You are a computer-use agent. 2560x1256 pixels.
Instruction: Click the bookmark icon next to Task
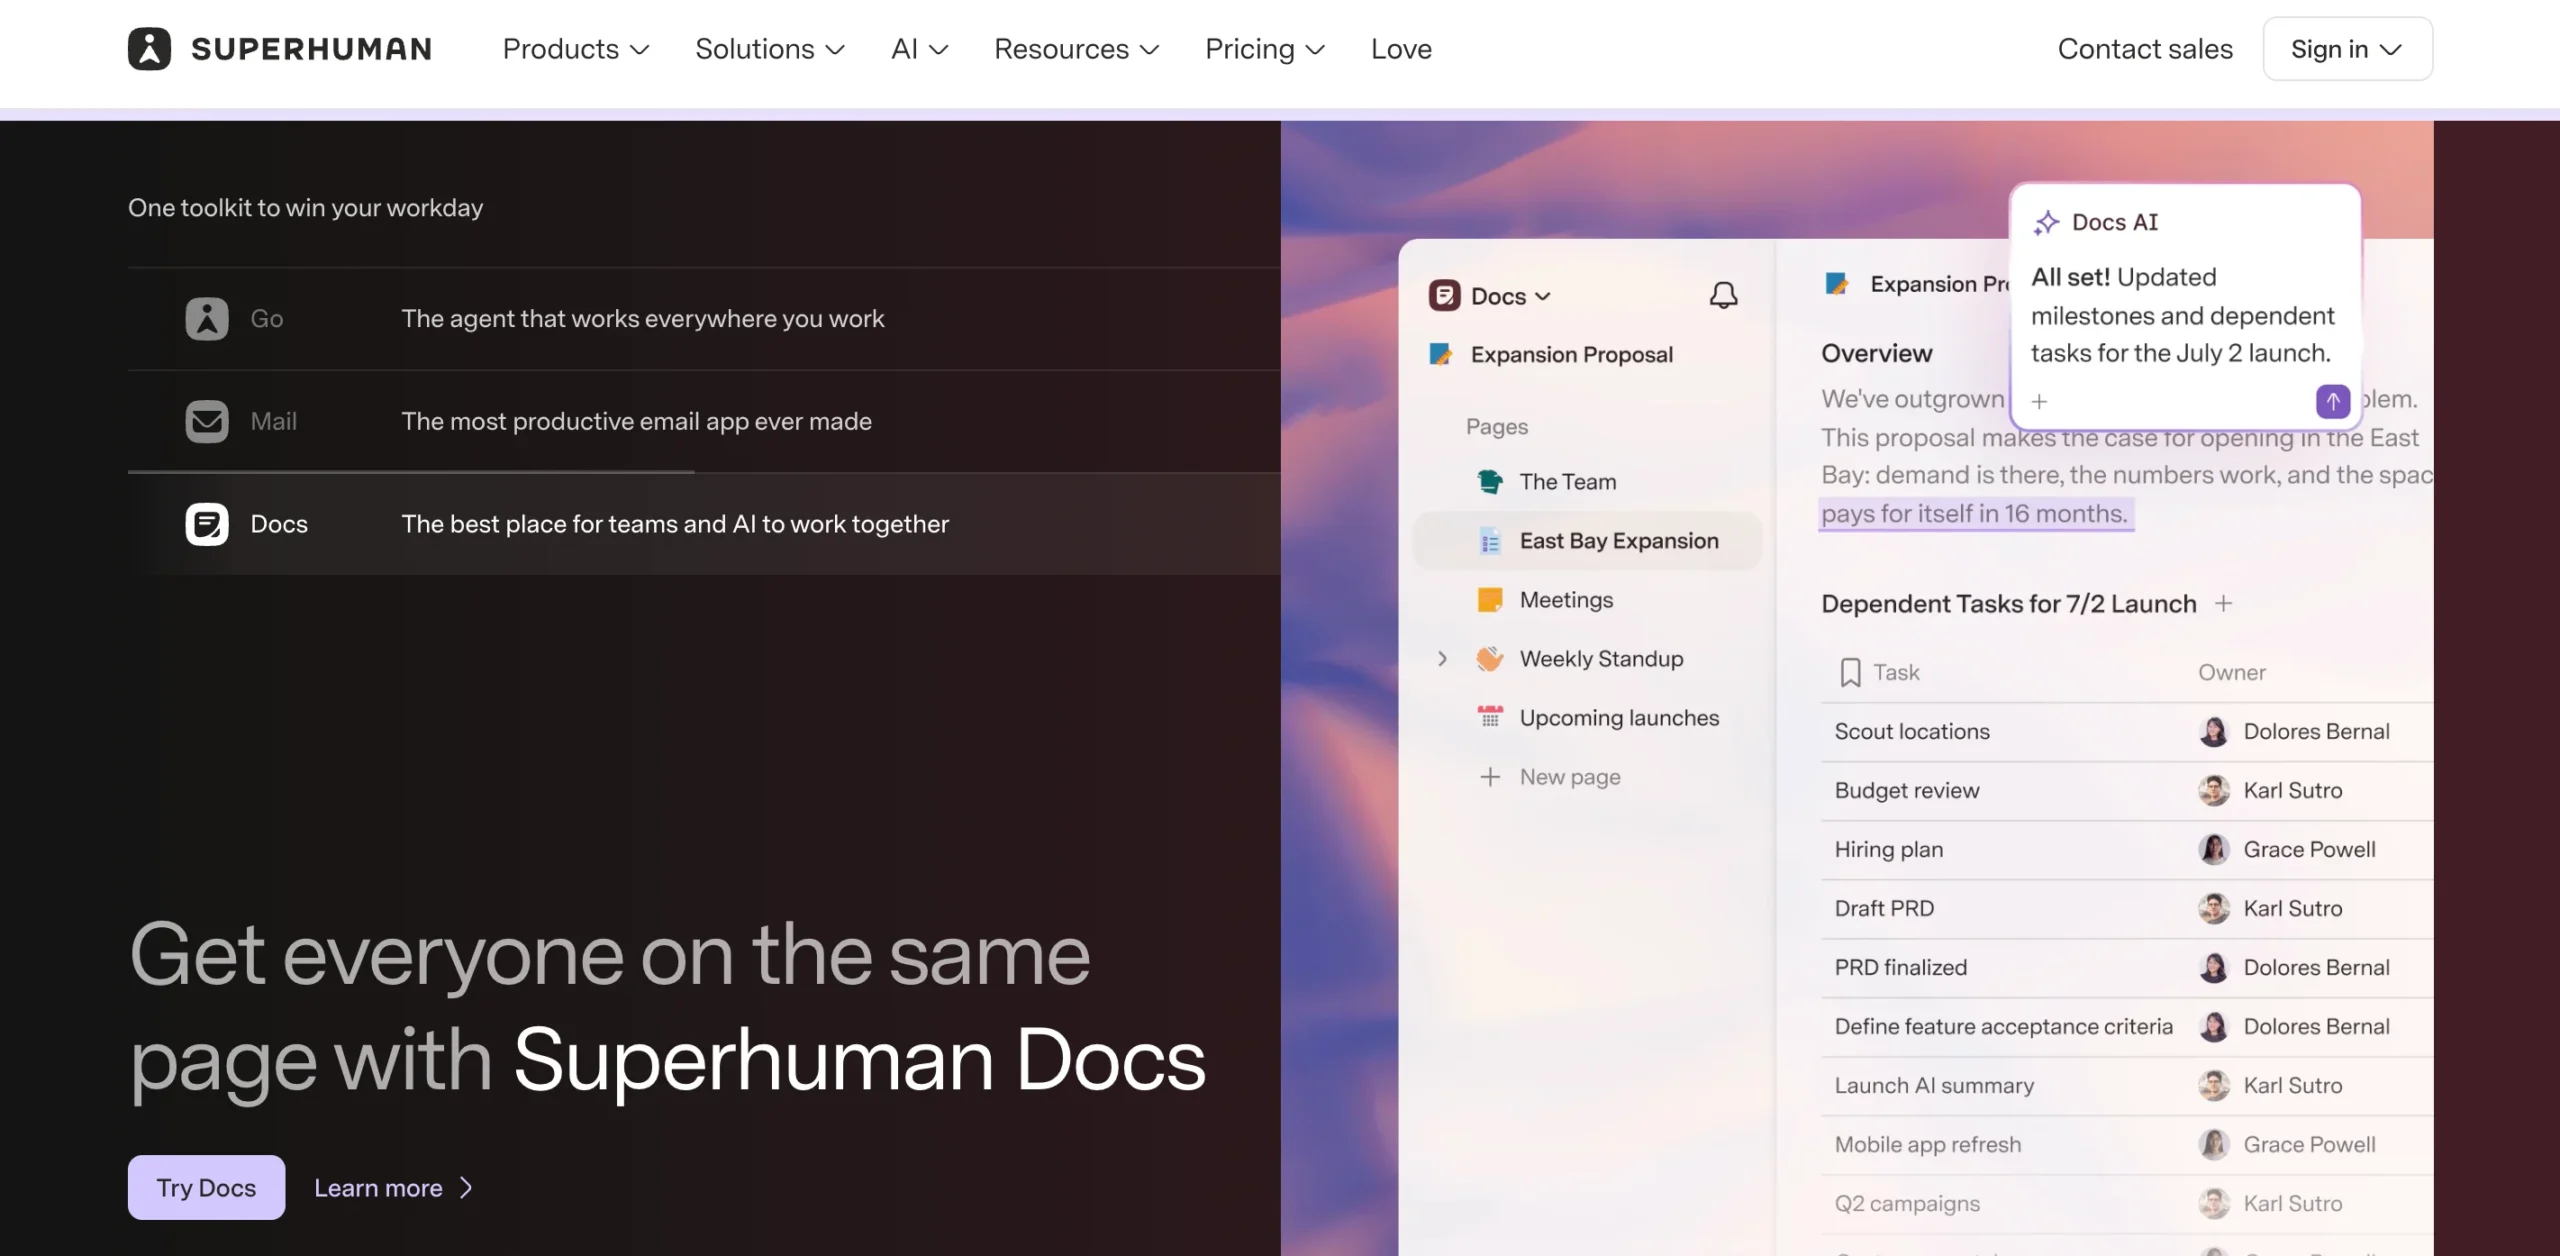click(x=1850, y=672)
